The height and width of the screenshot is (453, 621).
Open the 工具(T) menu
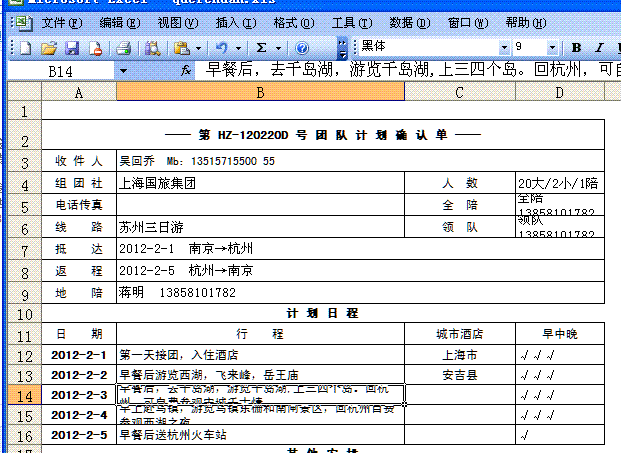pyautogui.click(x=352, y=23)
